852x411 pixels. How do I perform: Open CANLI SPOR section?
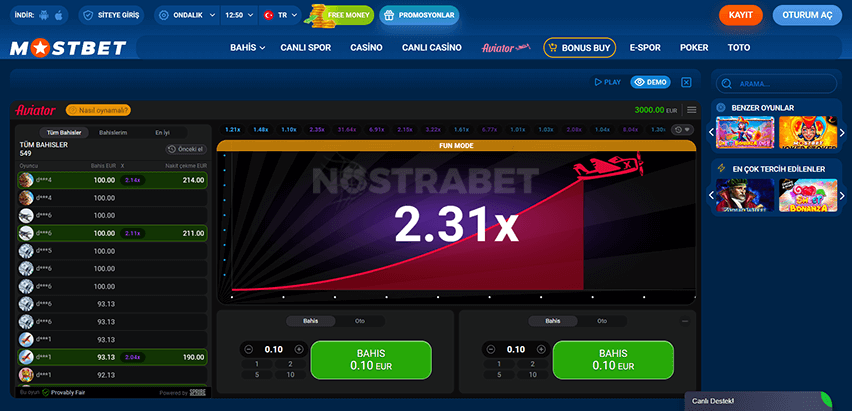[305, 48]
